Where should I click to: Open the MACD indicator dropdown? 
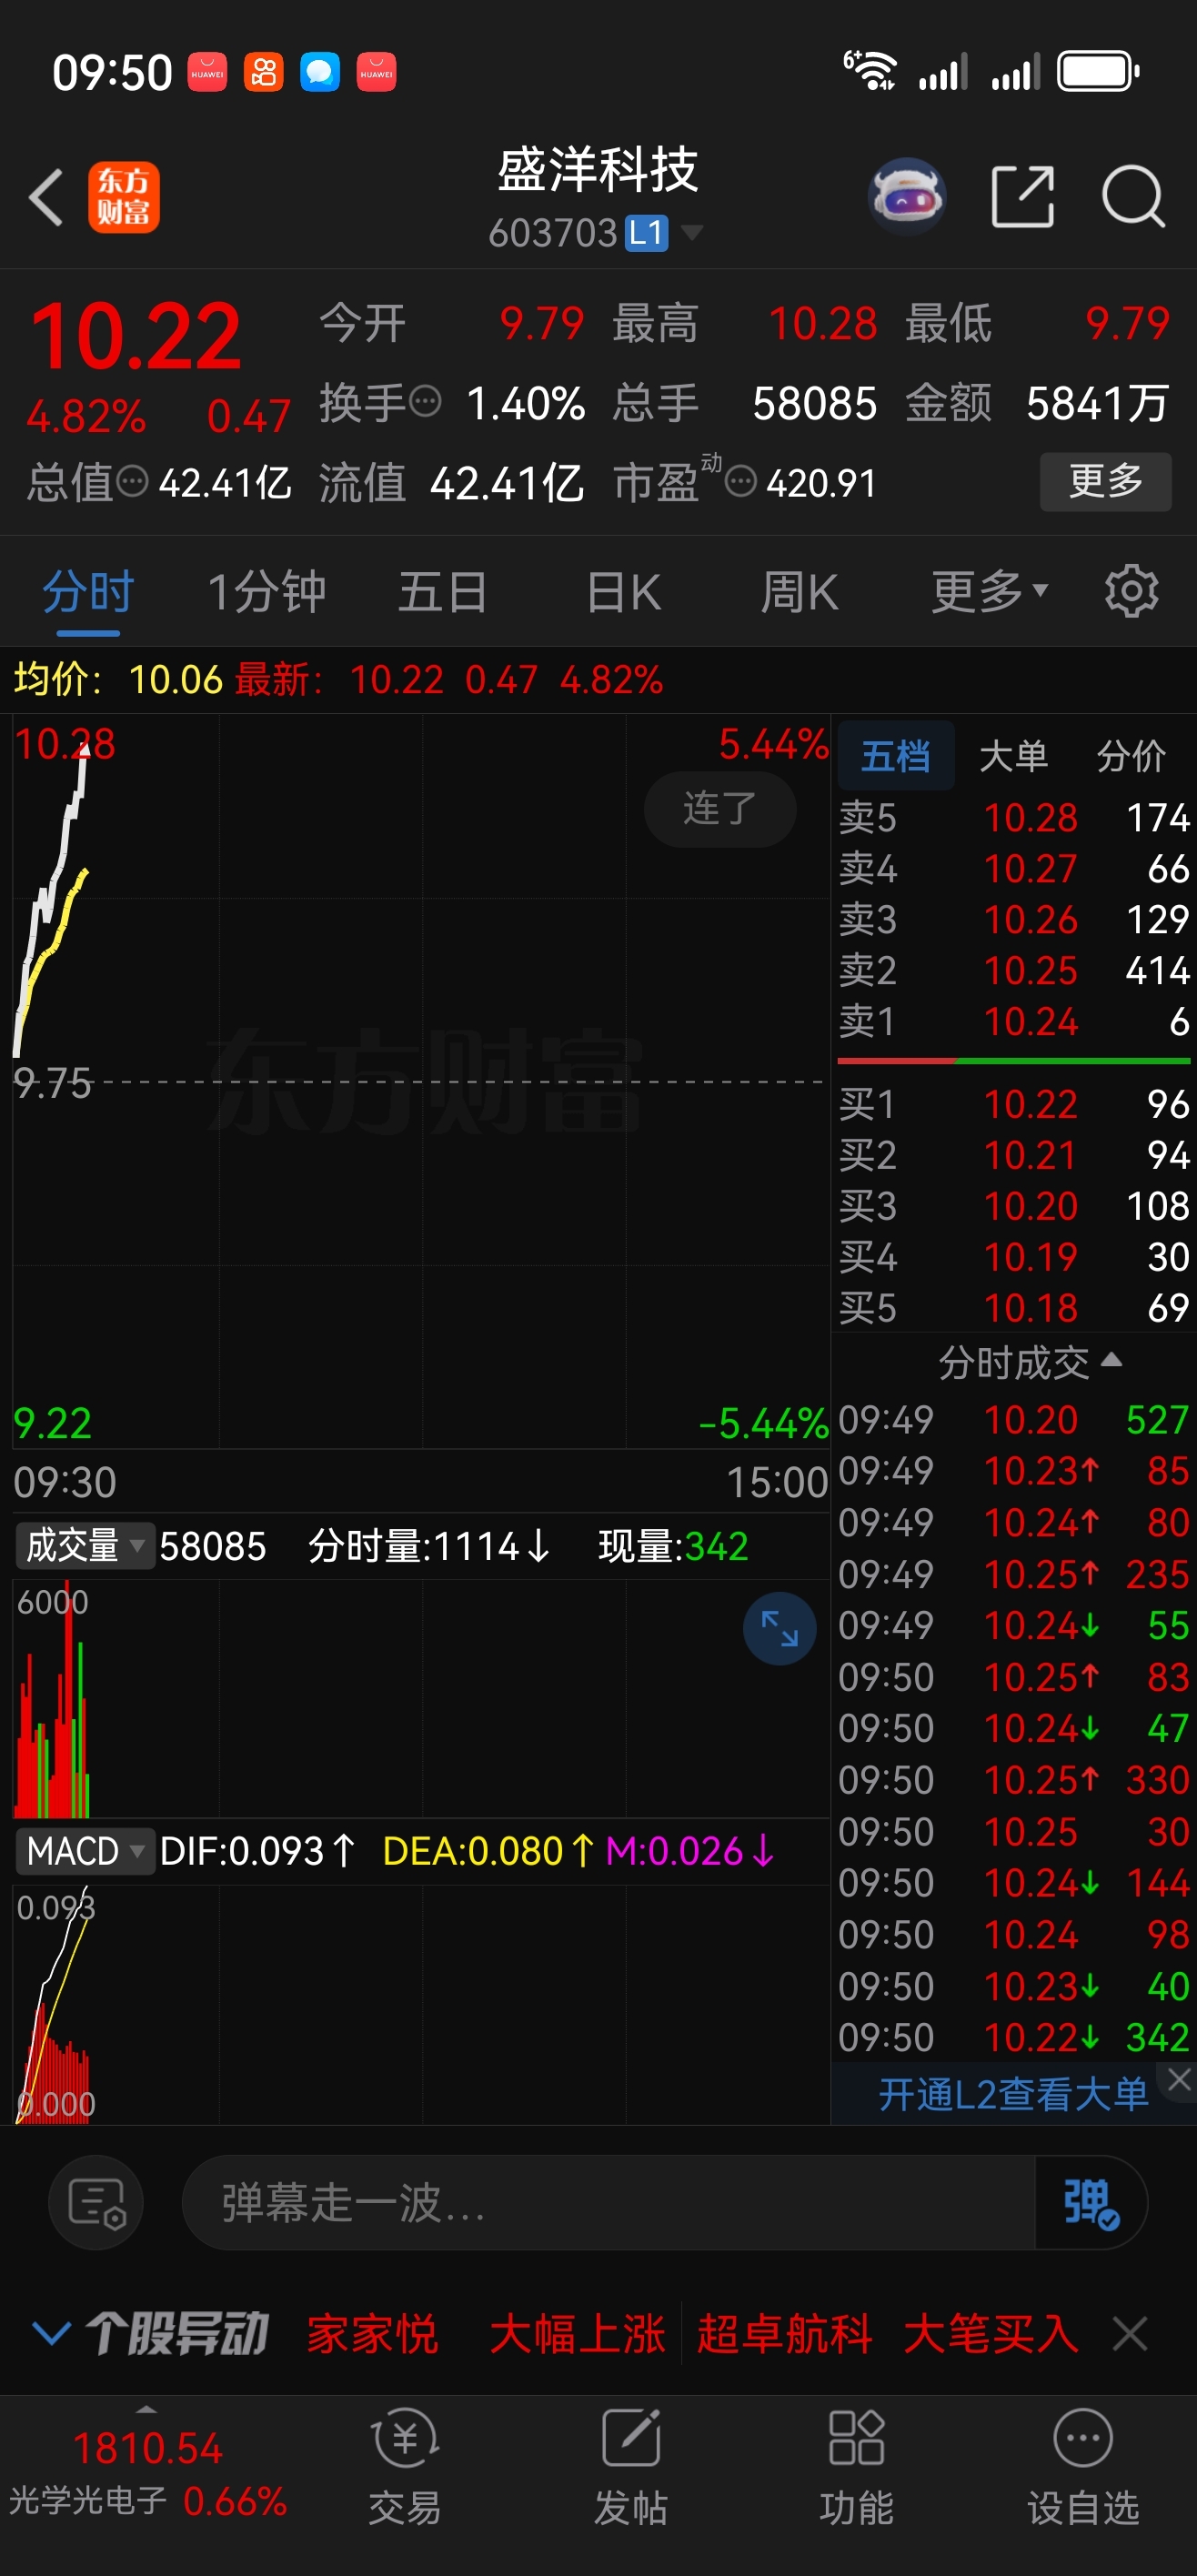tap(86, 1851)
